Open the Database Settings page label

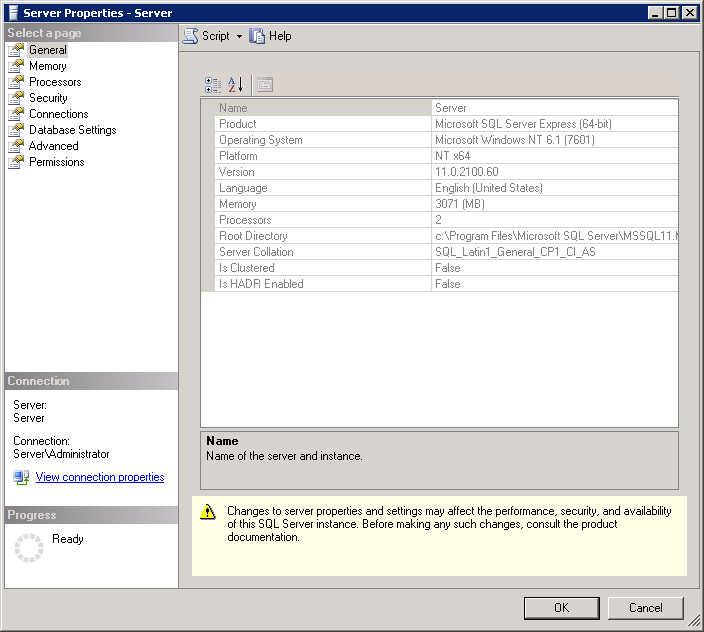click(x=73, y=130)
